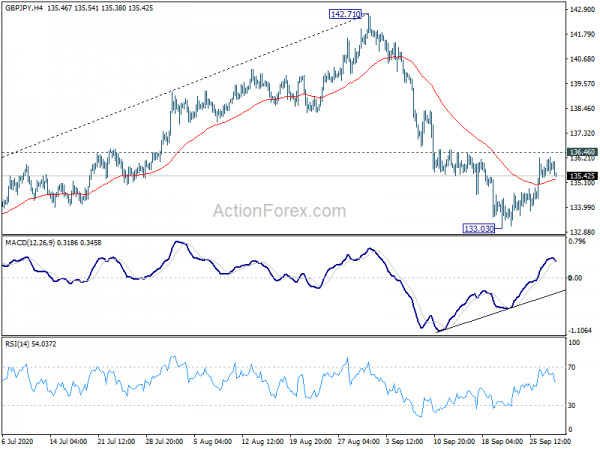This screenshot has width=600, height=450.
Task: Click the 5 Aug 04:00 date label
Action: pyautogui.click(x=213, y=441)
